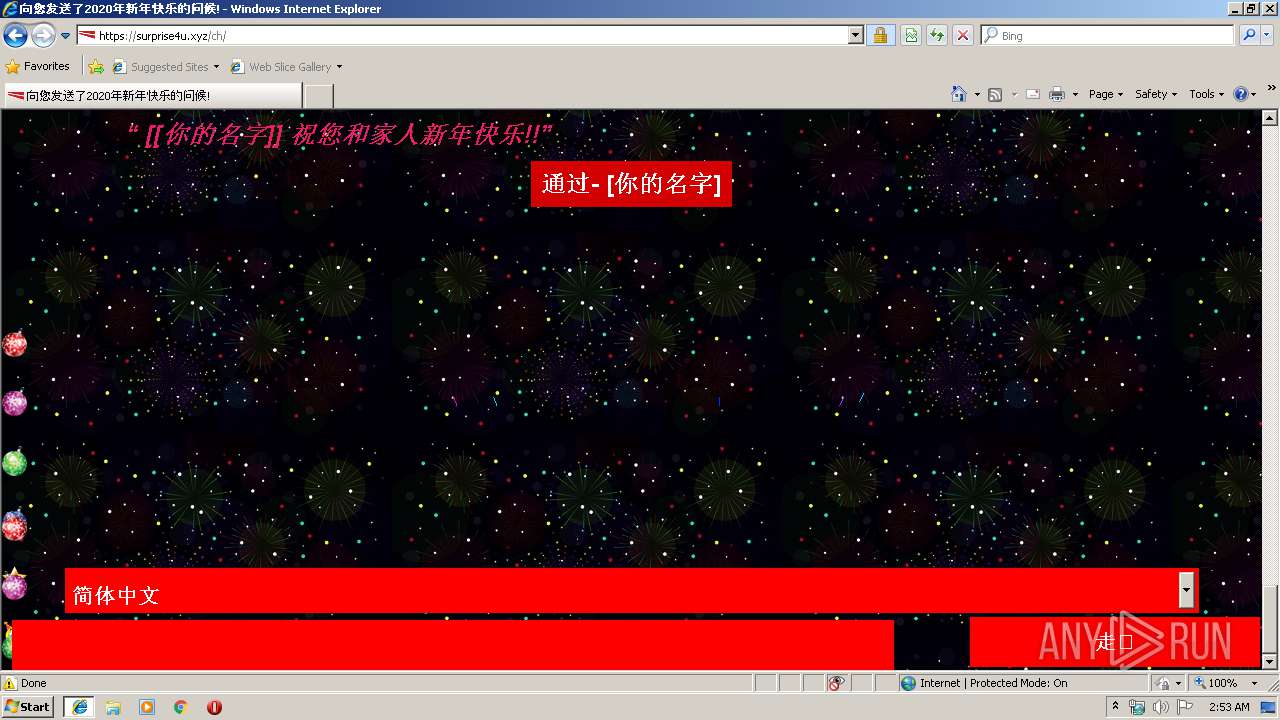
Task: Click the red 走 go button
Action: [x=1115, y=642]
